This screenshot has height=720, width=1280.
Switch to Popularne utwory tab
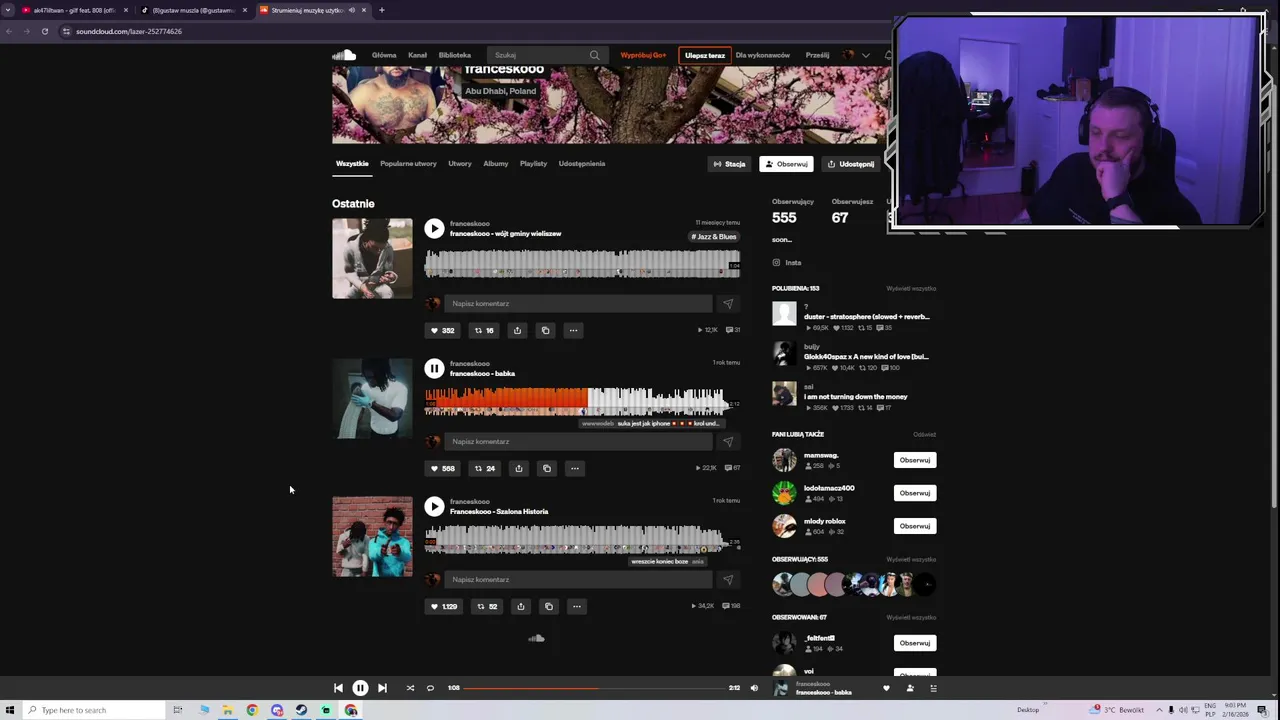pos(408,164)
